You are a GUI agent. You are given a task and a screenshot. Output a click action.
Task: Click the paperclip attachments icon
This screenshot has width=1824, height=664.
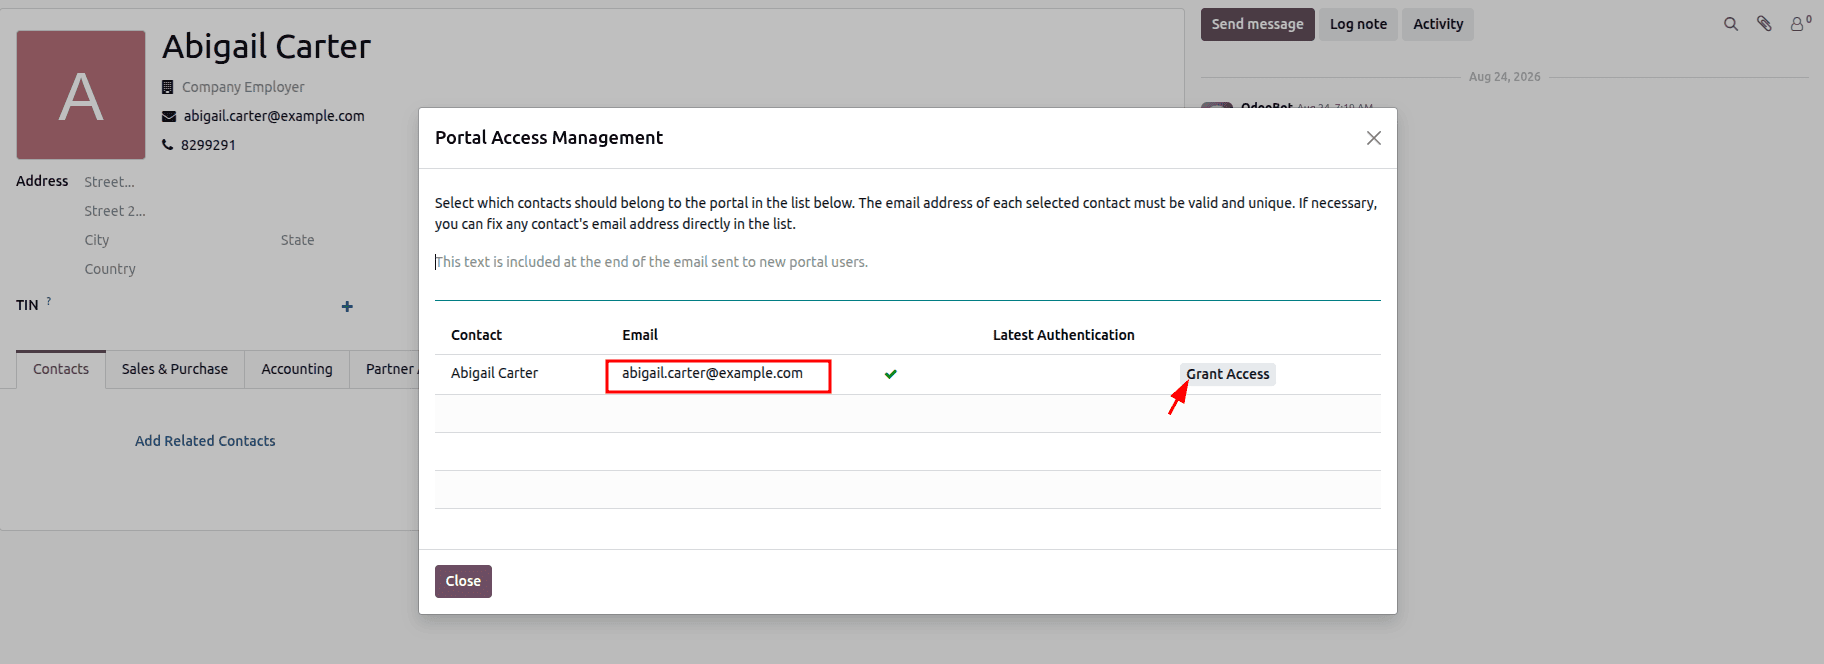pos(1764,24)
